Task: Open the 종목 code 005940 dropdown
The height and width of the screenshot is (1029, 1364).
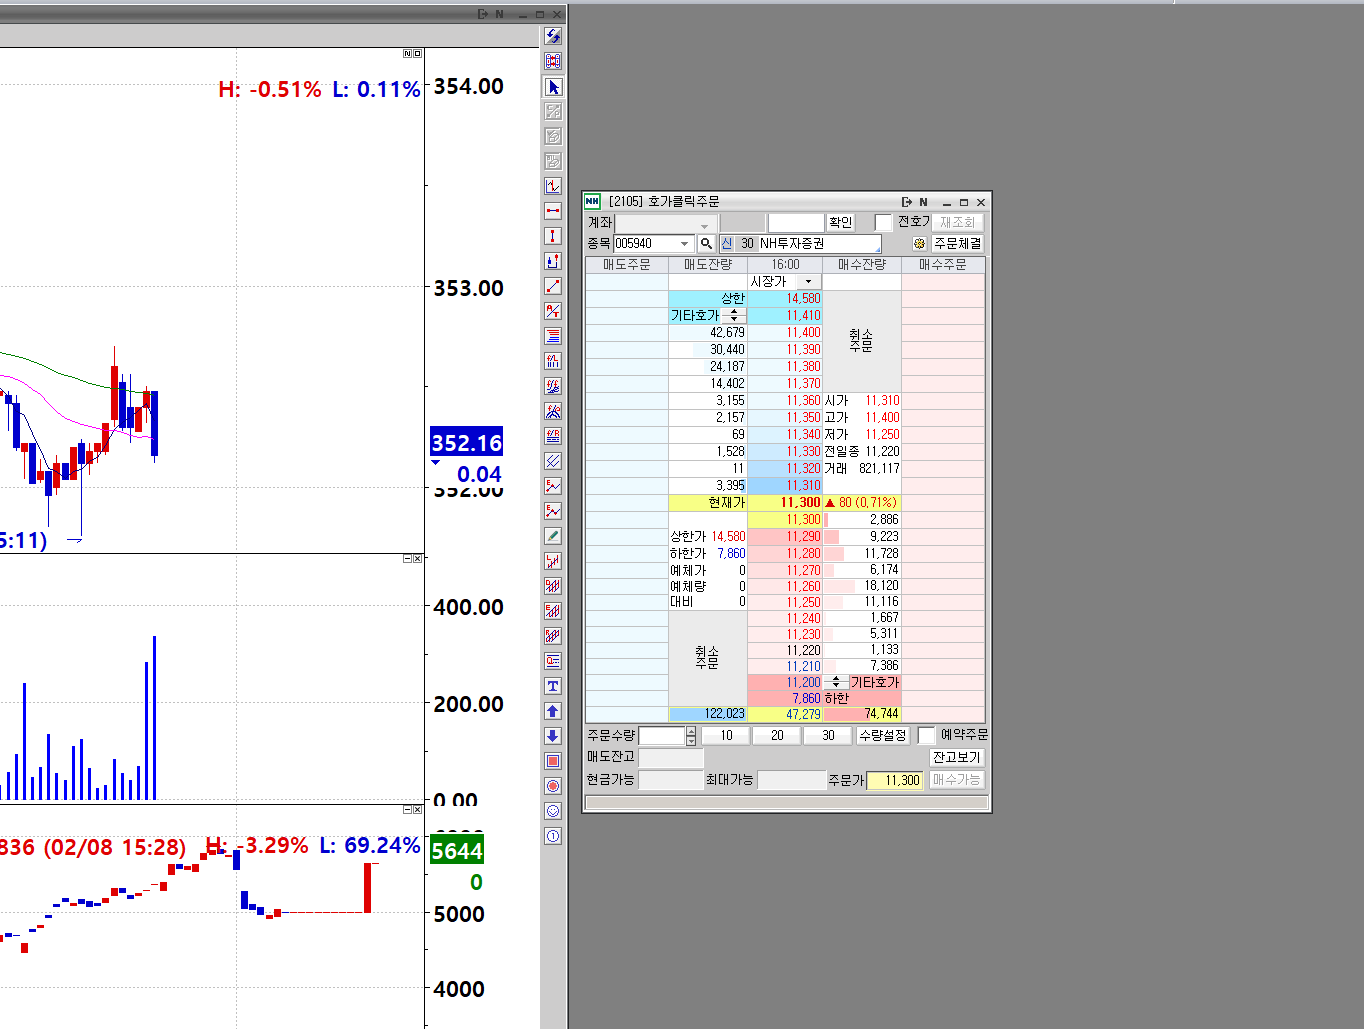Action: tap(685, 243)
